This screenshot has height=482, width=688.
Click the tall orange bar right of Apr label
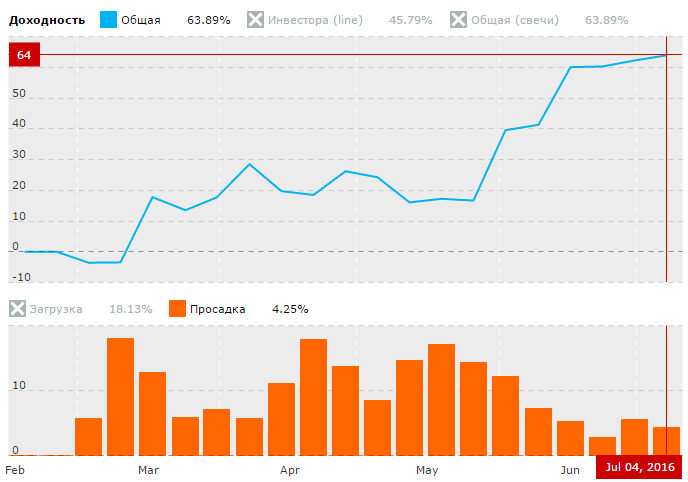[313, 397]
